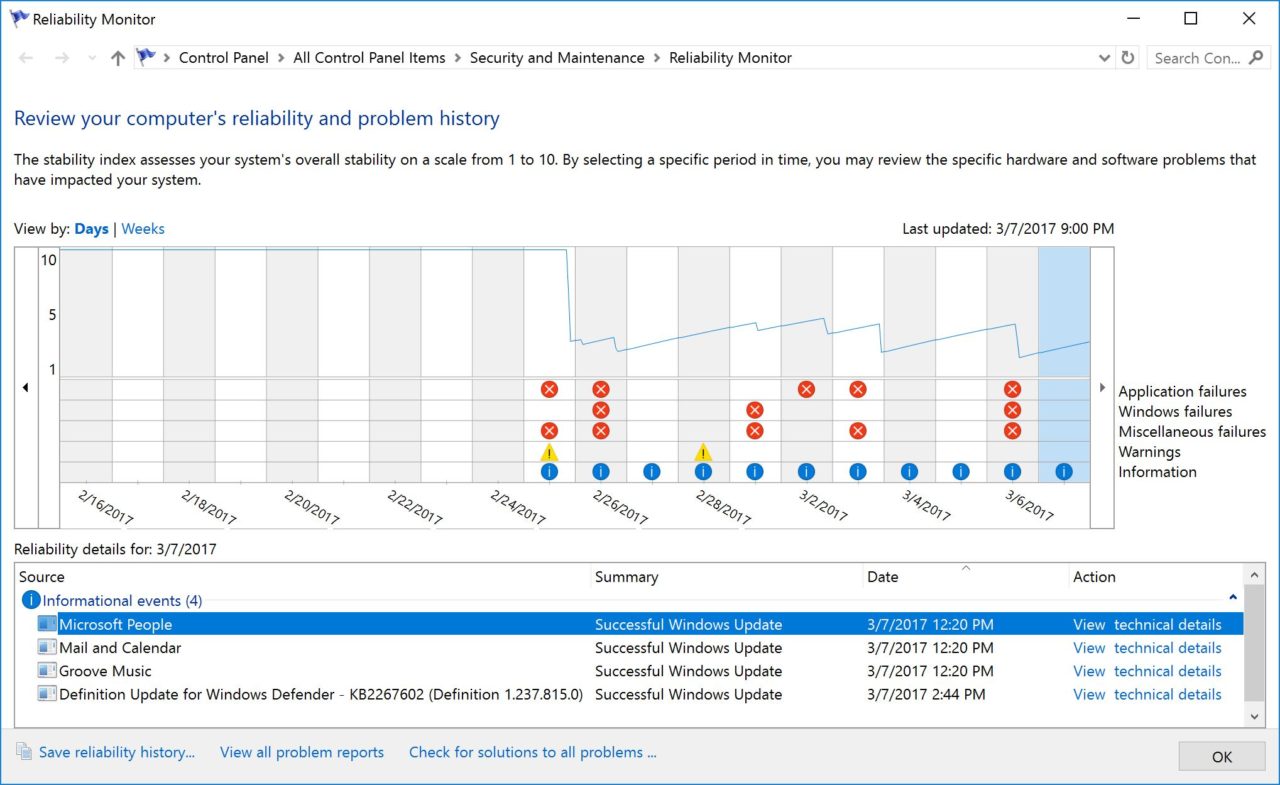
Task: Select application failure icon for 3/3/2017
Action: pos(858,390)
